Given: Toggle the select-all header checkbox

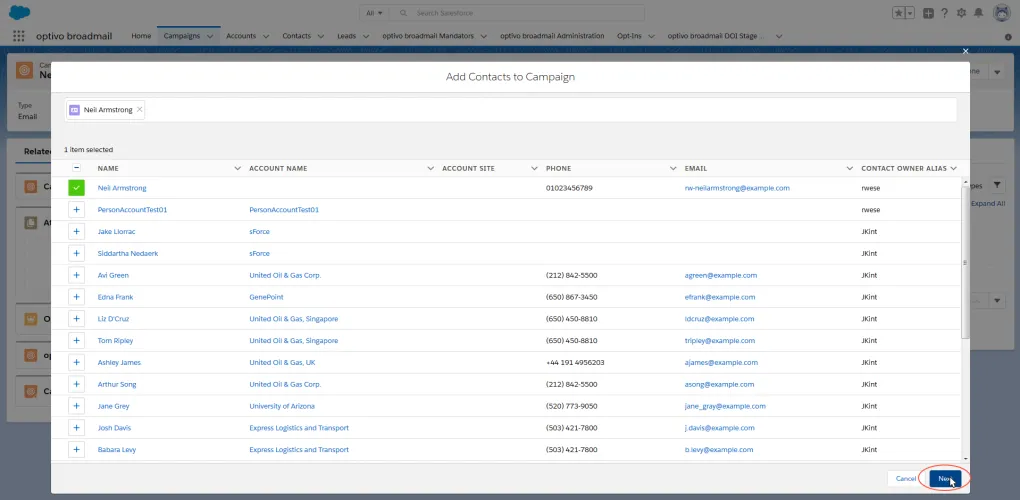Looking at the screenshot, I should (x=76, y=168).
